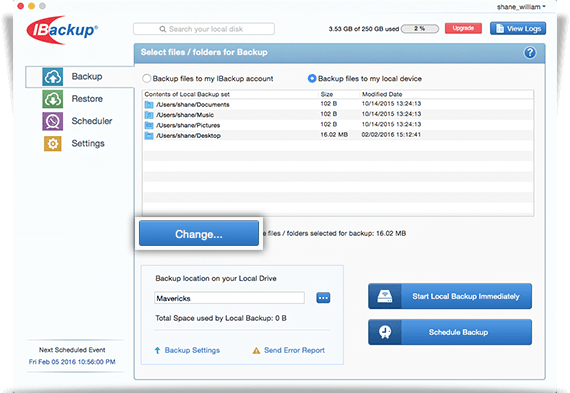This screenshot has width=570, height=393.
Task: Click the clock icon on Schedule Backup
Action: (x=385, y=332)
